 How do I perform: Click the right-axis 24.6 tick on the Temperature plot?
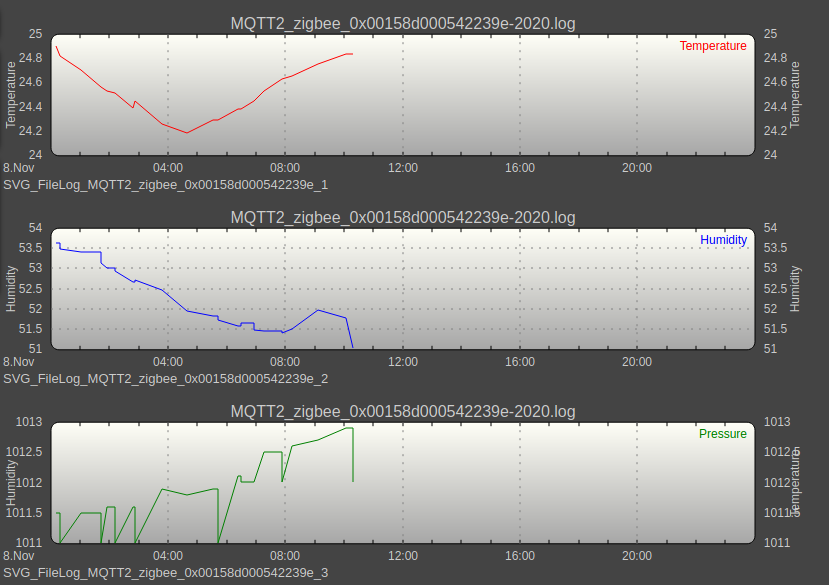point(776,82)
